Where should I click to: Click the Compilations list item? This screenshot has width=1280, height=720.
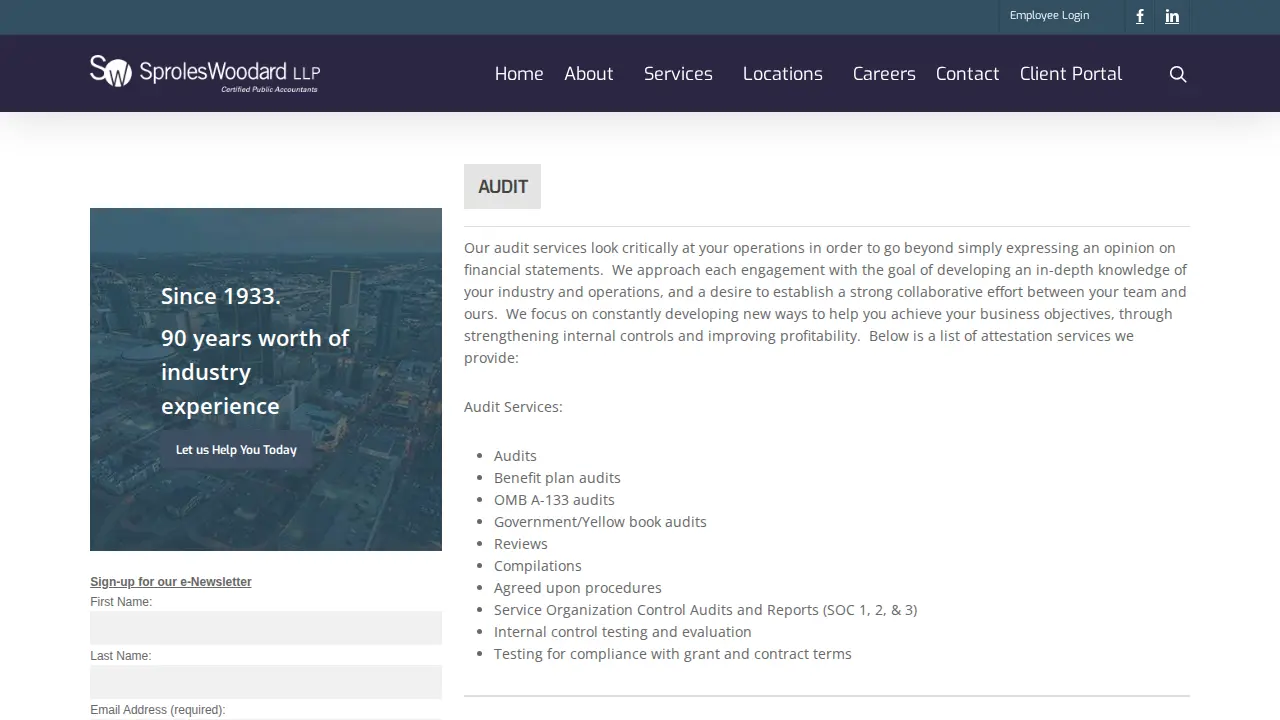click(538, 566)
